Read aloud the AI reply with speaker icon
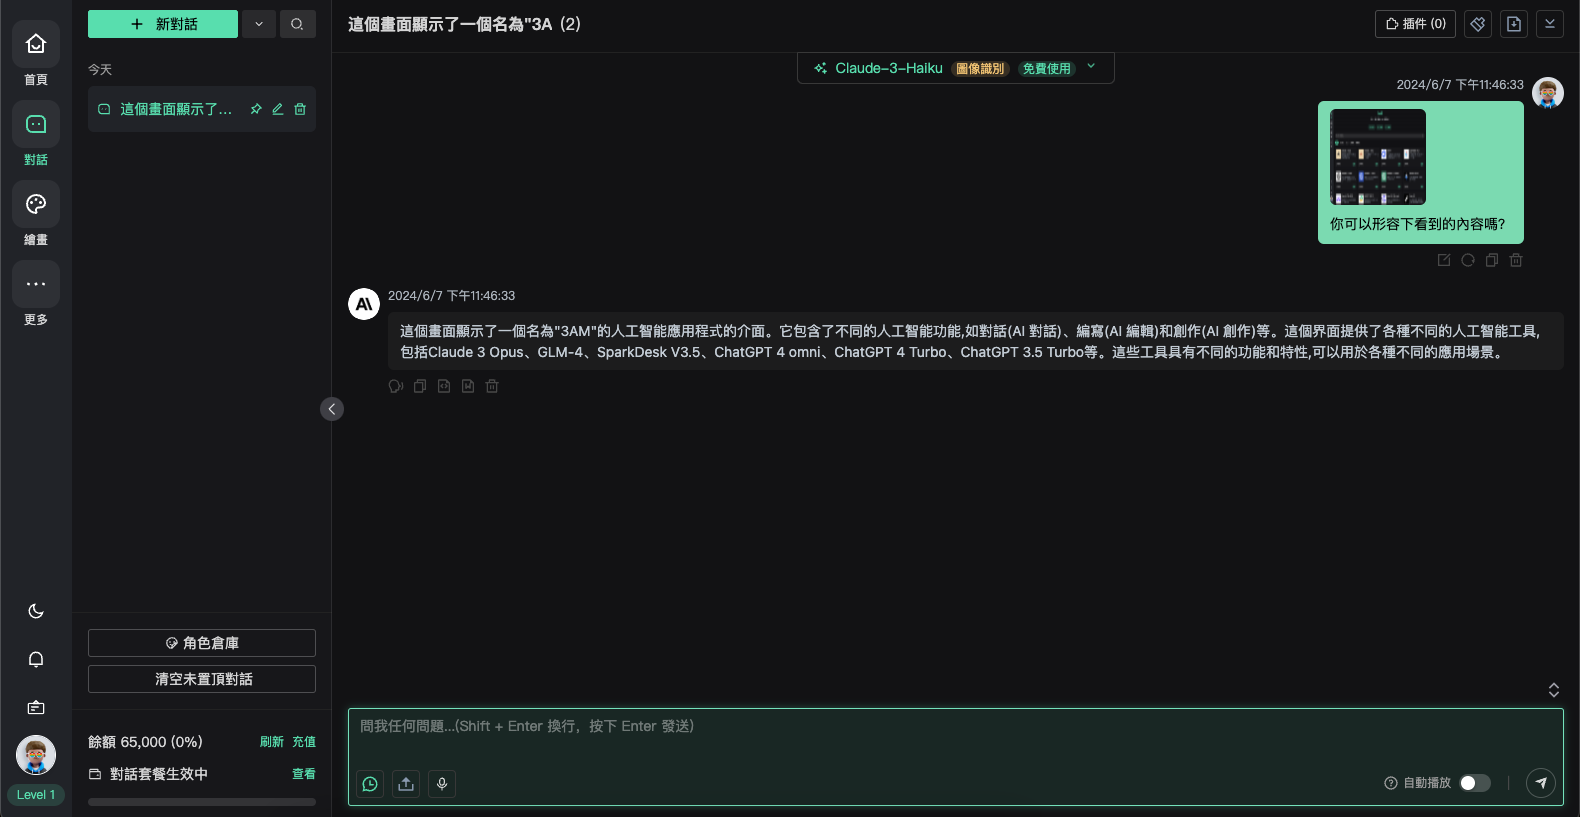This screenshot has height=817, width=1580. 396,386
